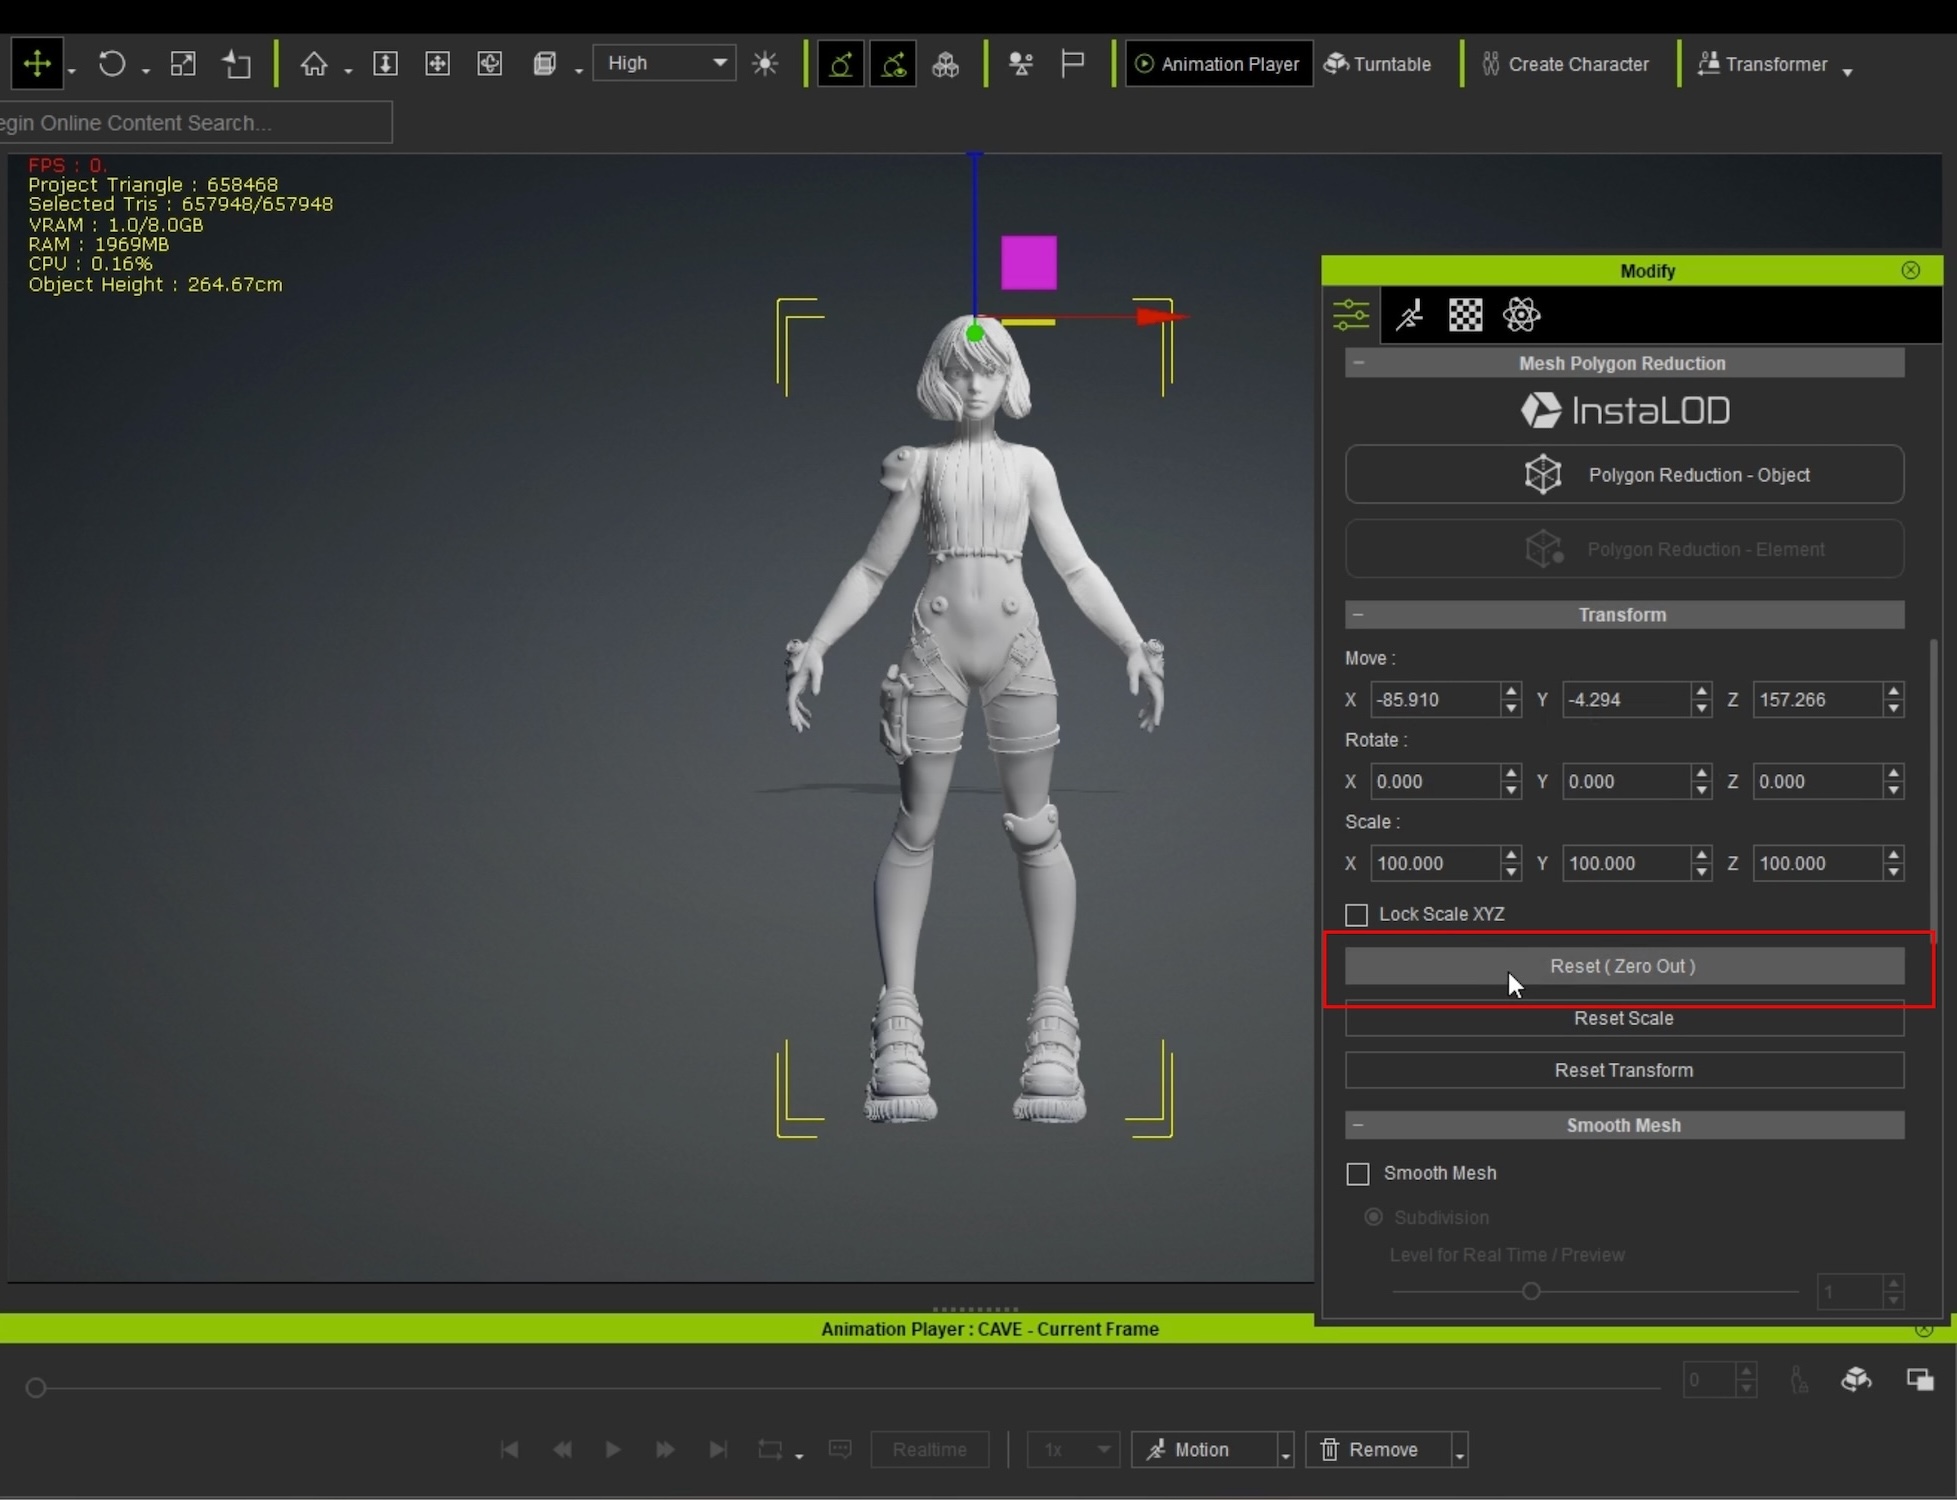Select the Move tool in the toolbar
Image resolution: width=1957 pixels, height=1500 pixels.
pos(37,64)
